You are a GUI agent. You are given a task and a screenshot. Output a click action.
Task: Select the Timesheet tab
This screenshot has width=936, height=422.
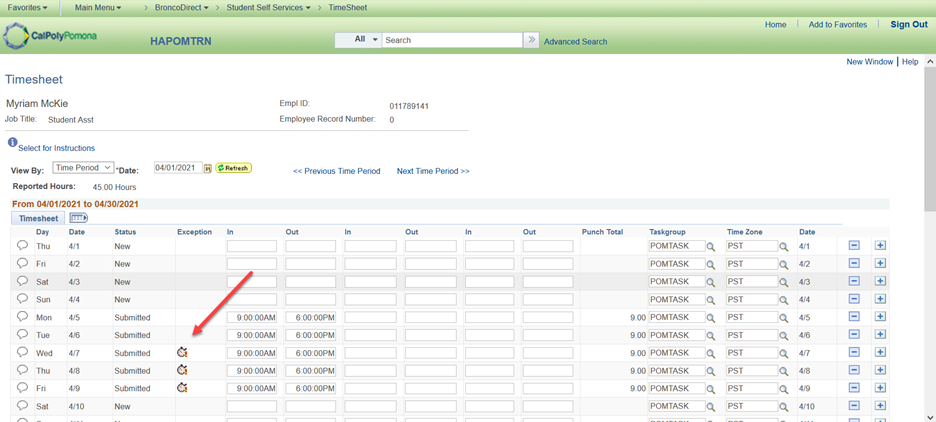tap(38, 218)
